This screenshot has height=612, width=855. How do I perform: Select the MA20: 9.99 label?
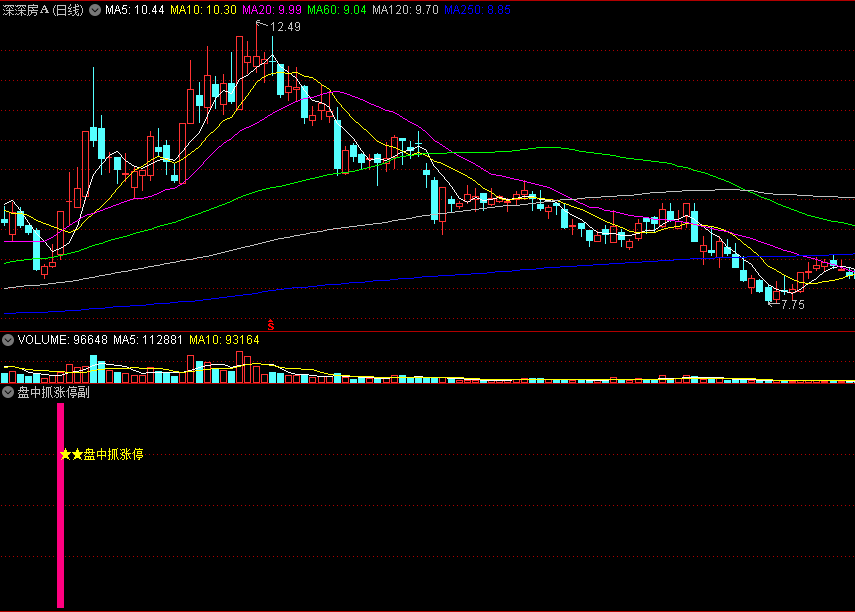point(272,10)
